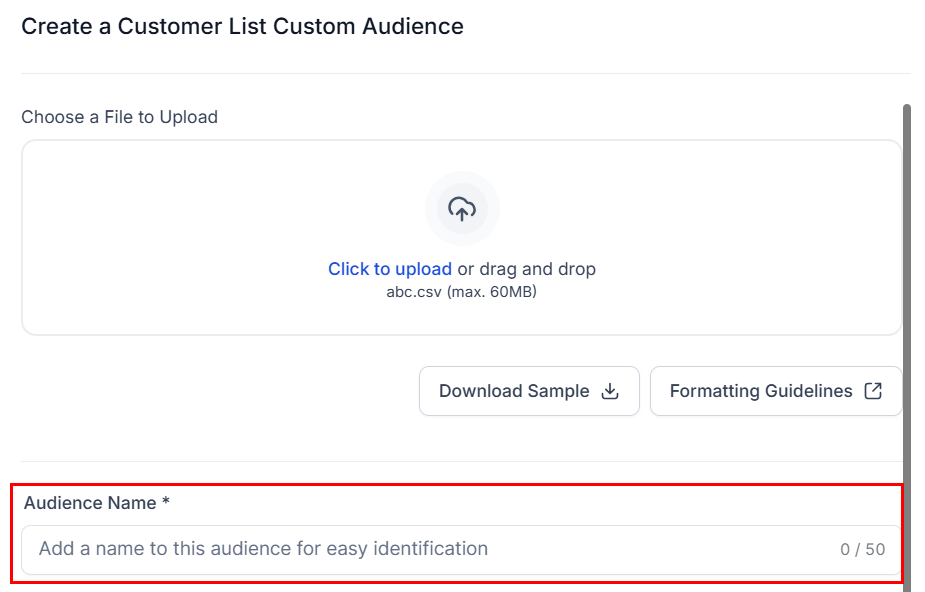Click the 'Click to upload' link
The image size is (925, 592).
point(390,269)
